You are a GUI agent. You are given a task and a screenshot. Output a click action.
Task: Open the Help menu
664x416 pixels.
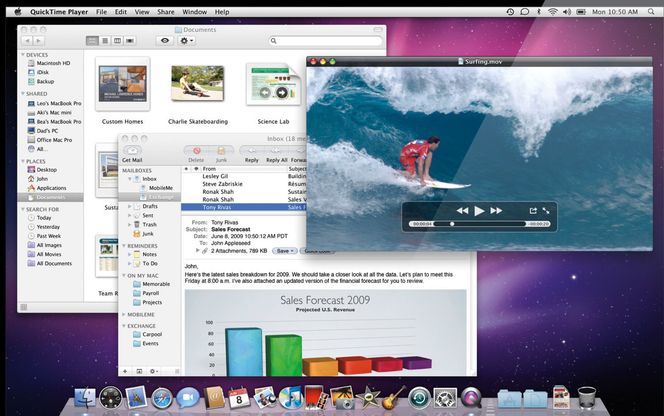click(x=222, y=12)
